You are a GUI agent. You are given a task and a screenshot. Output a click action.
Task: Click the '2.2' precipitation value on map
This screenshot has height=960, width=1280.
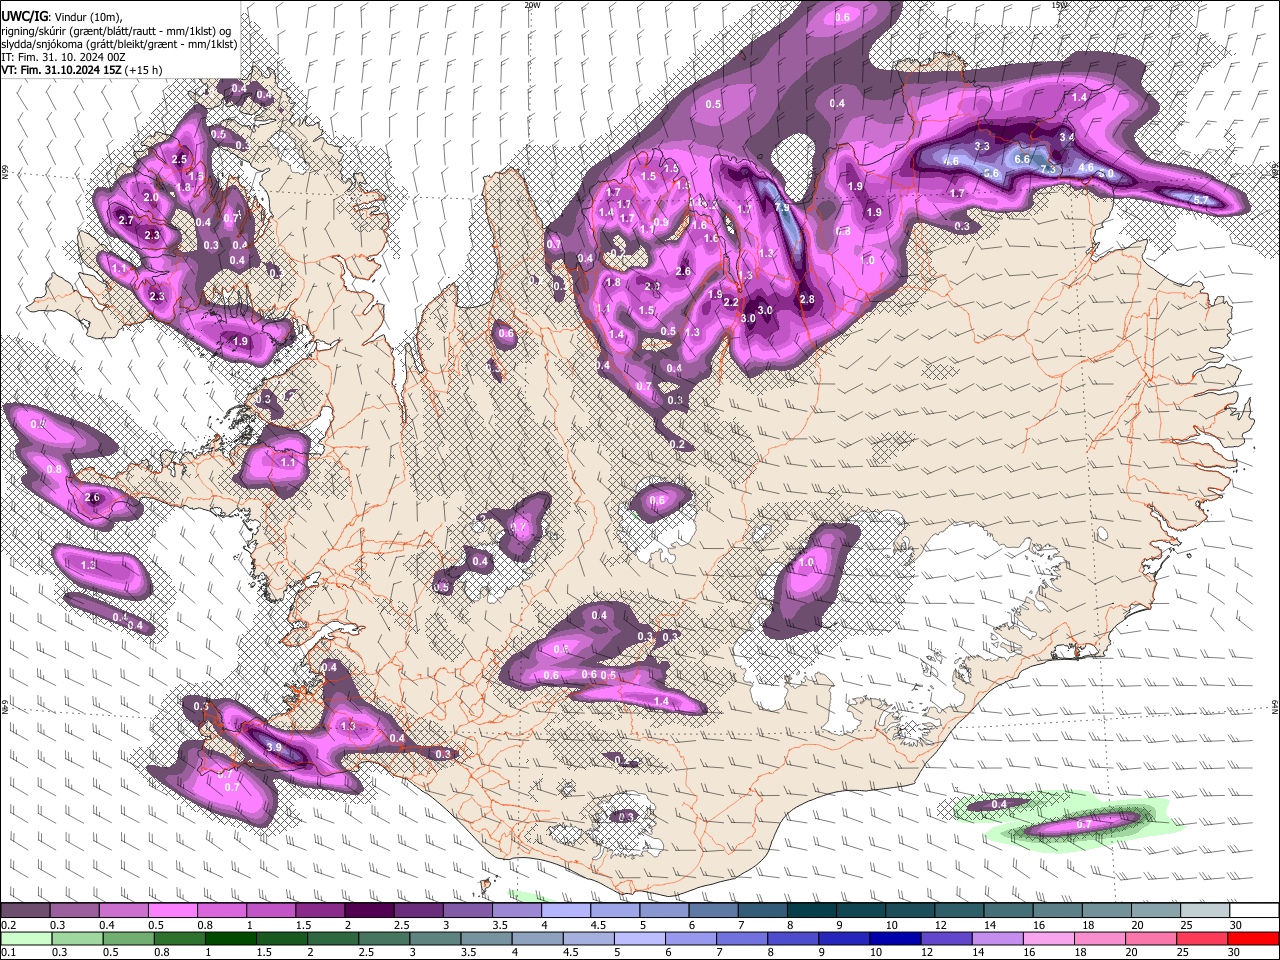[731, 302]
